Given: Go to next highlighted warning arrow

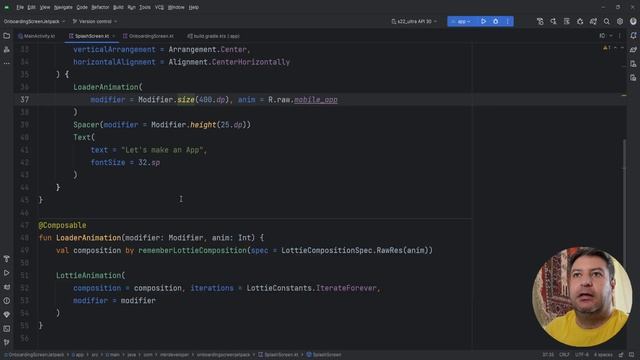Looking at the screenshot, I should [622, 48].
